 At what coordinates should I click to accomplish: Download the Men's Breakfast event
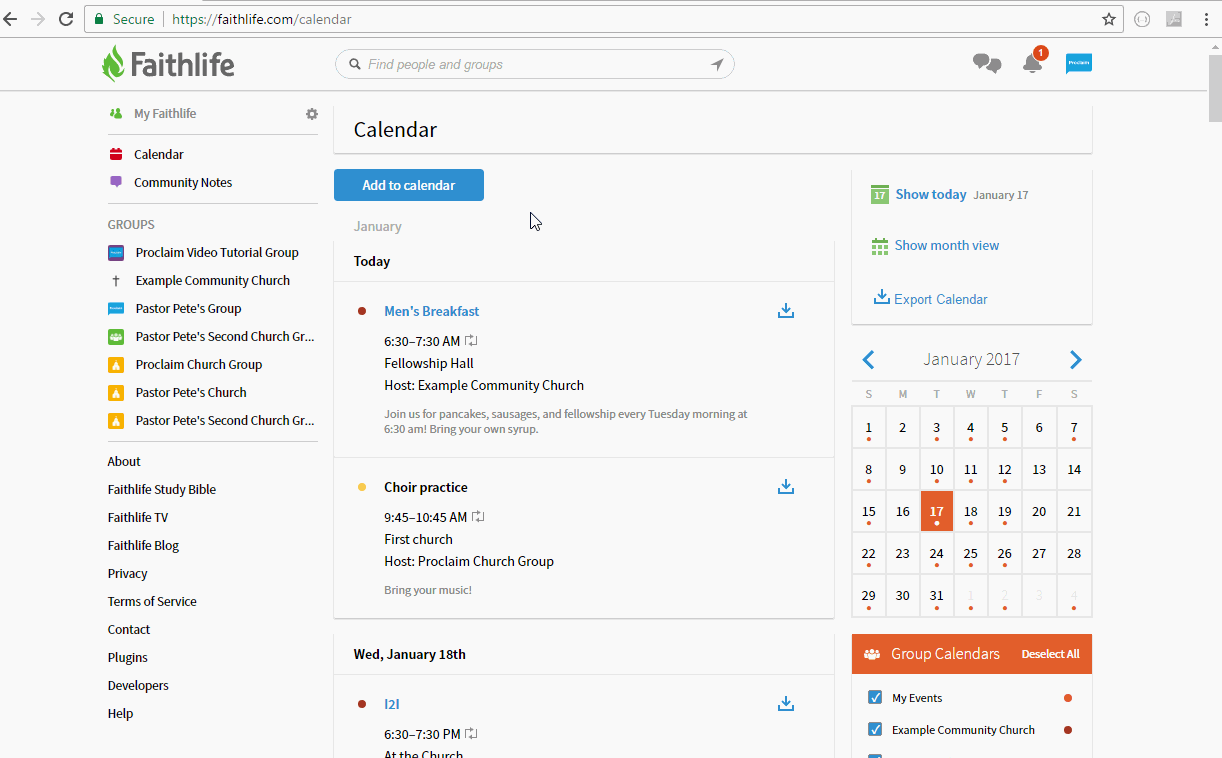pyautogui.click(x=786, y=311)
